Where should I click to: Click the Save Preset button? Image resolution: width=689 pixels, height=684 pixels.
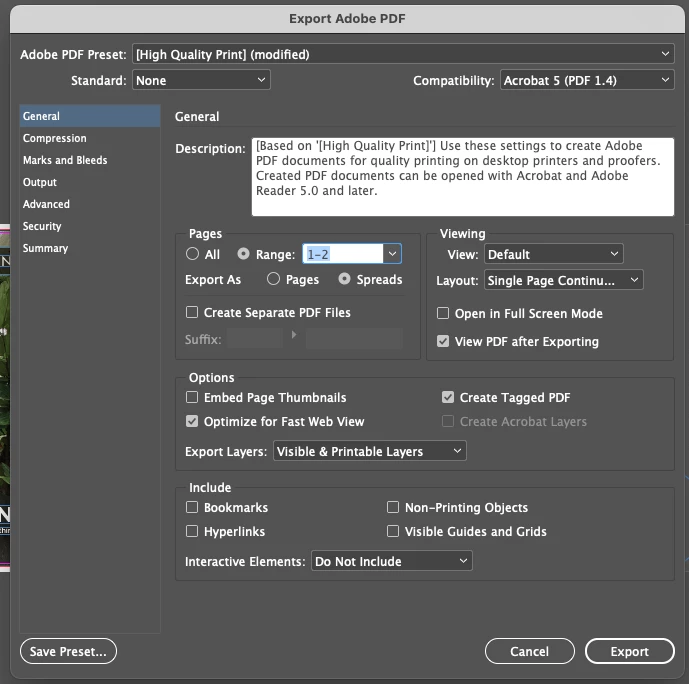68,651
